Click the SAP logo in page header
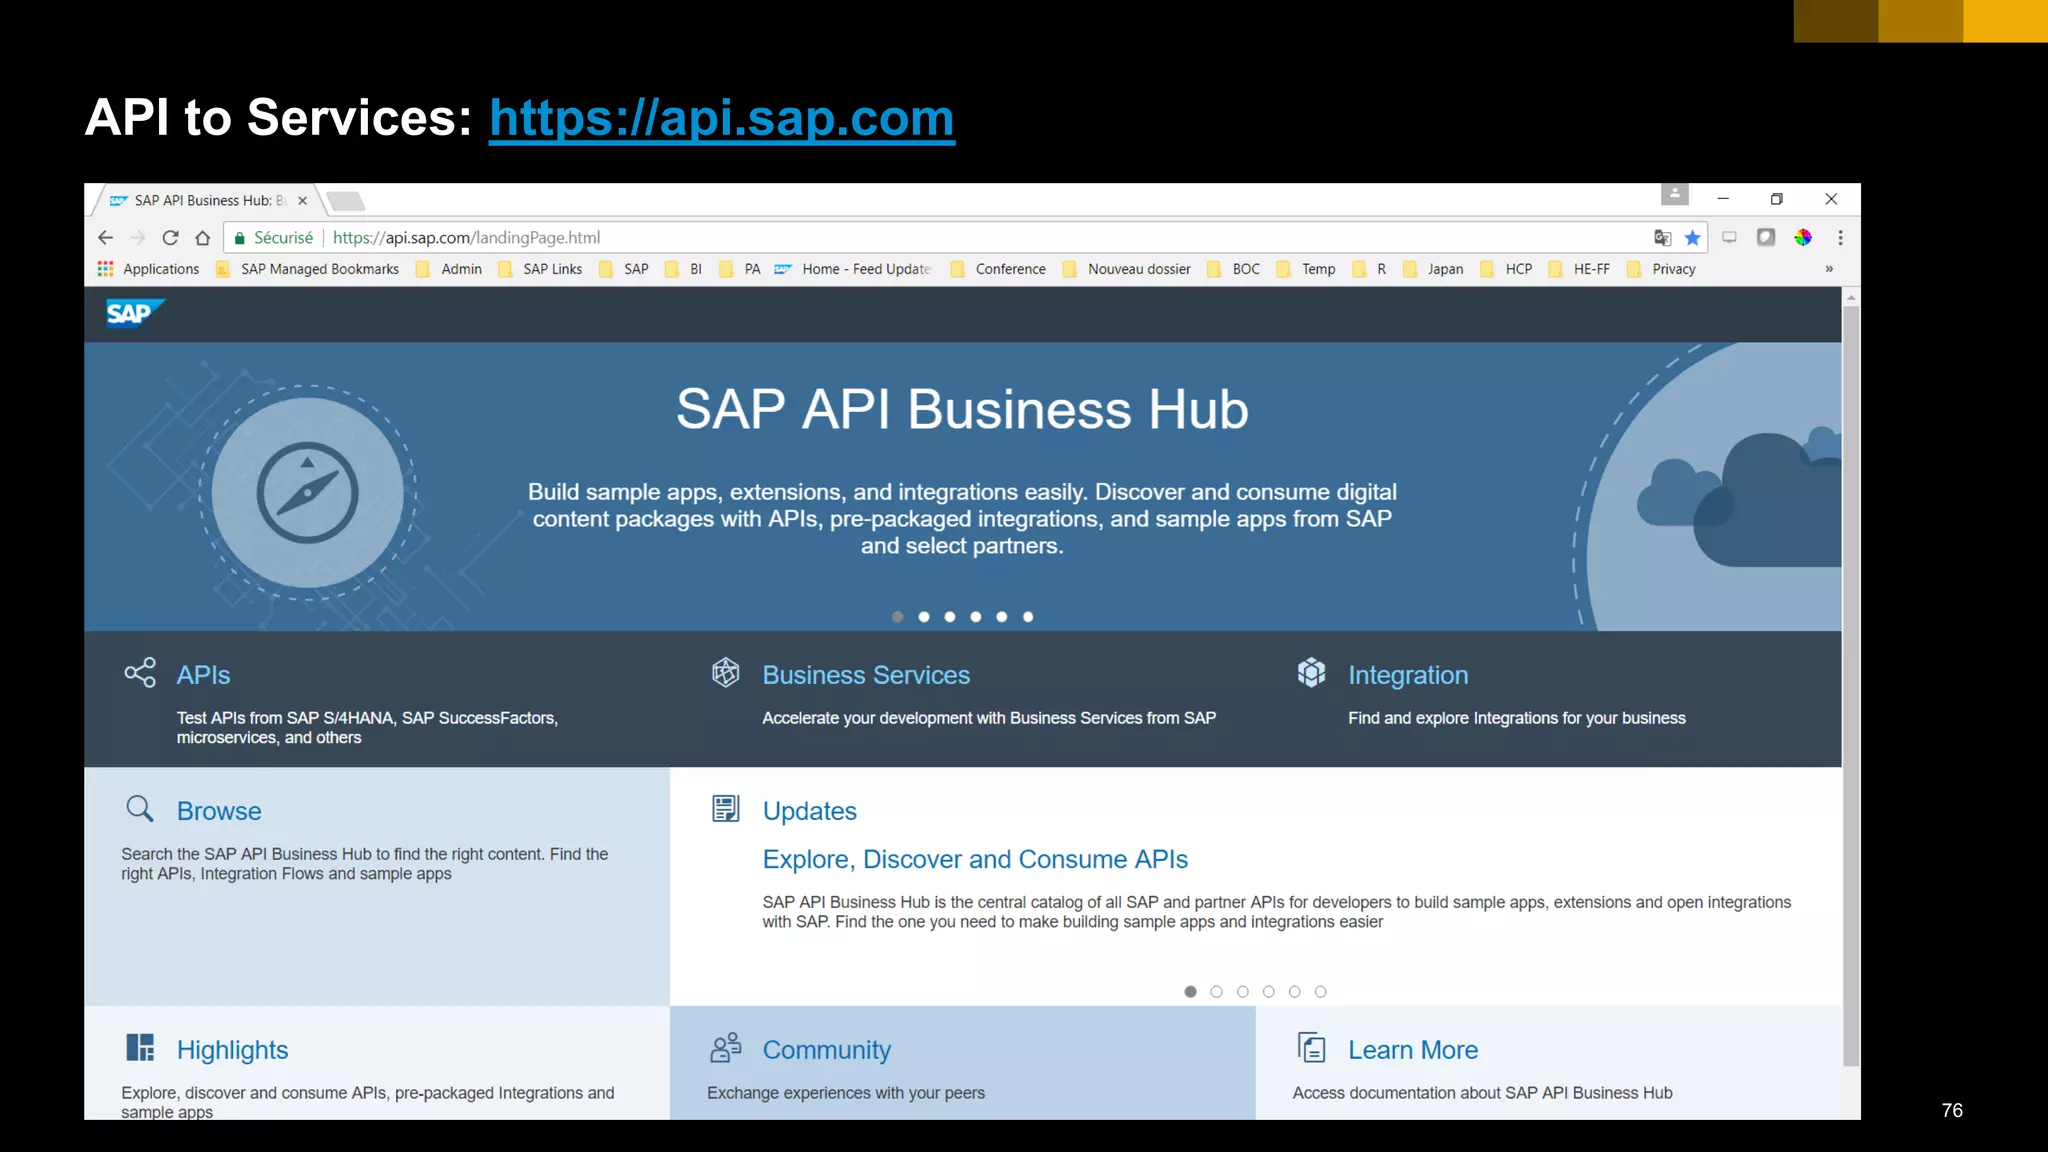 [134, 314]
